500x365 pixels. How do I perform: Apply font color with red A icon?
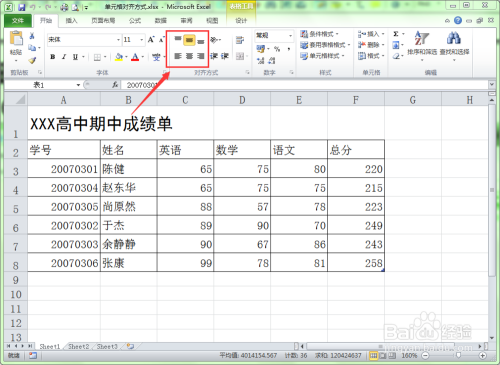tap(135, 57)
